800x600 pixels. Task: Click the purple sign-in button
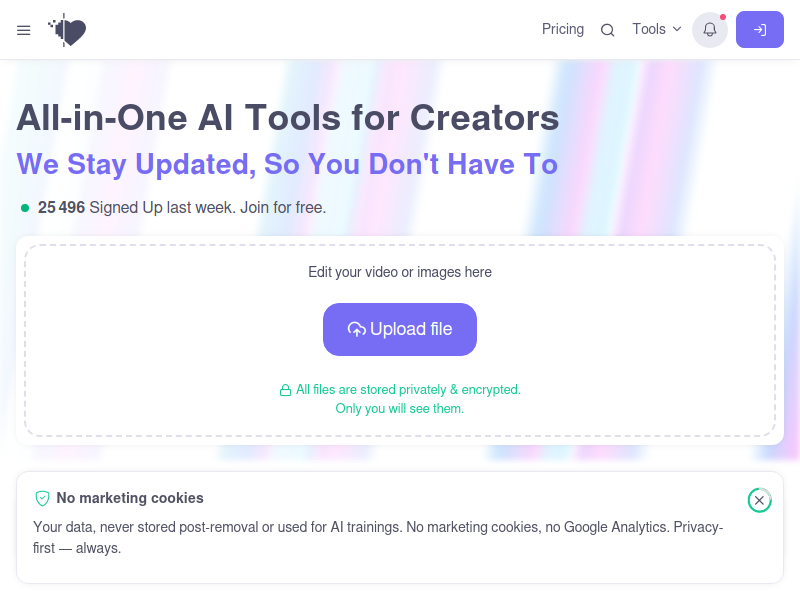coord(759,30)
